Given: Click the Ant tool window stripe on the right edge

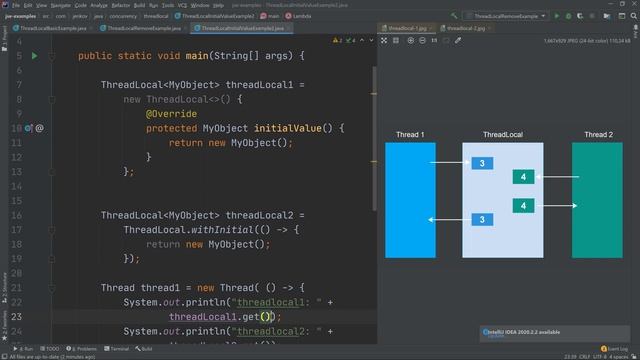Looking at the screenshot, I should 636,32.
